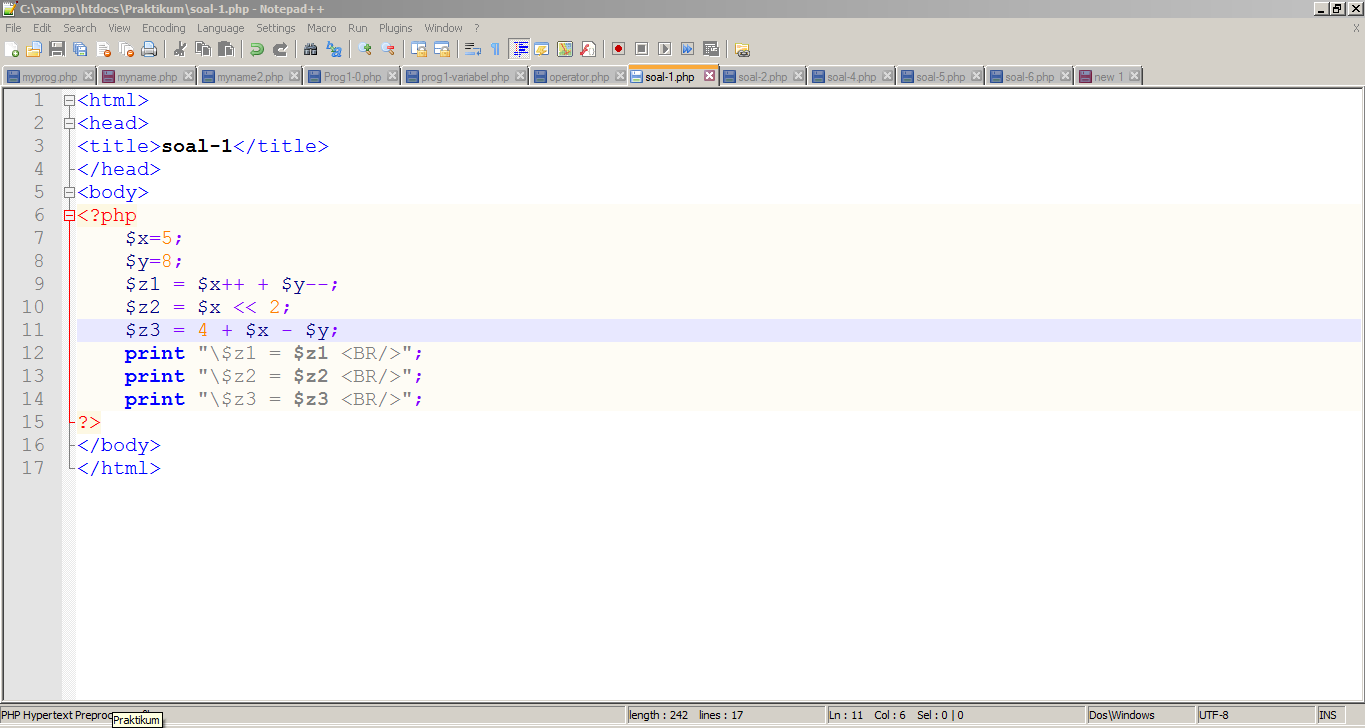Toggle INS mode in status bar

[x=1328, y=715]
